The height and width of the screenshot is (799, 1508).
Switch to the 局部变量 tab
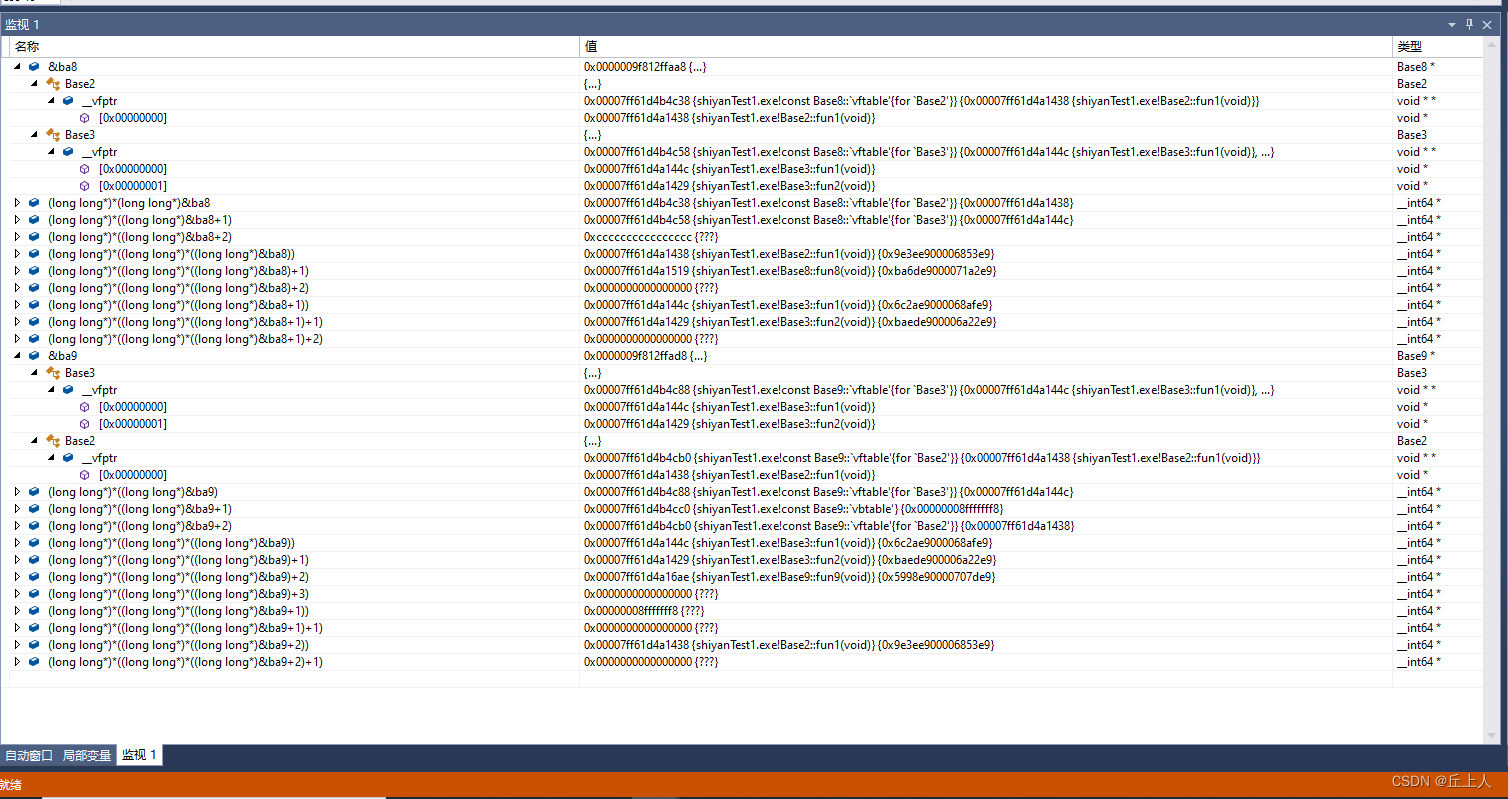pos(86,755)
